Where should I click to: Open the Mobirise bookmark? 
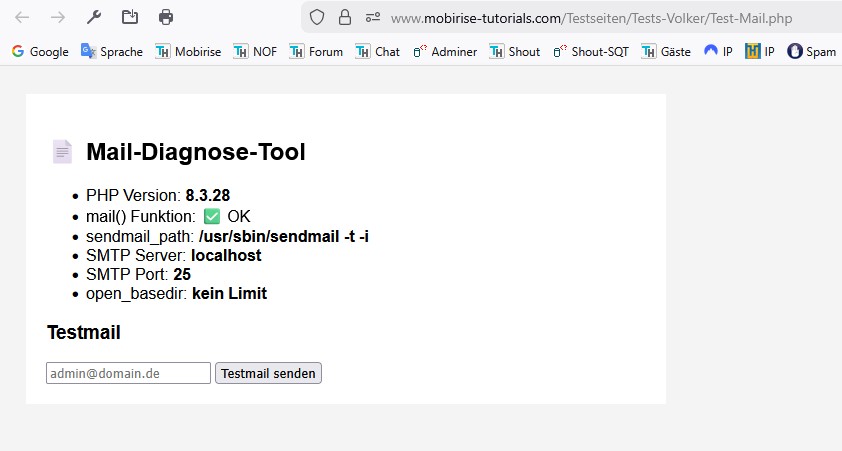[x=188, y=51]
